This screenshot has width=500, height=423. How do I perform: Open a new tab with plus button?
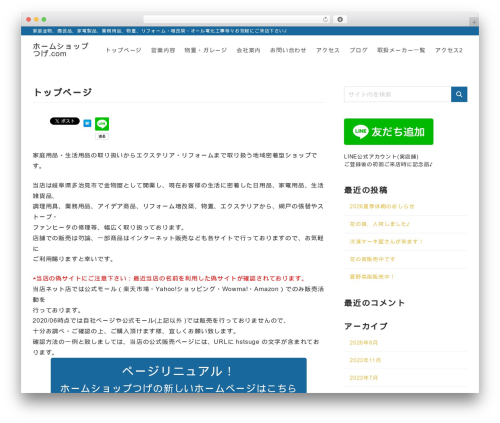(474, 22)
